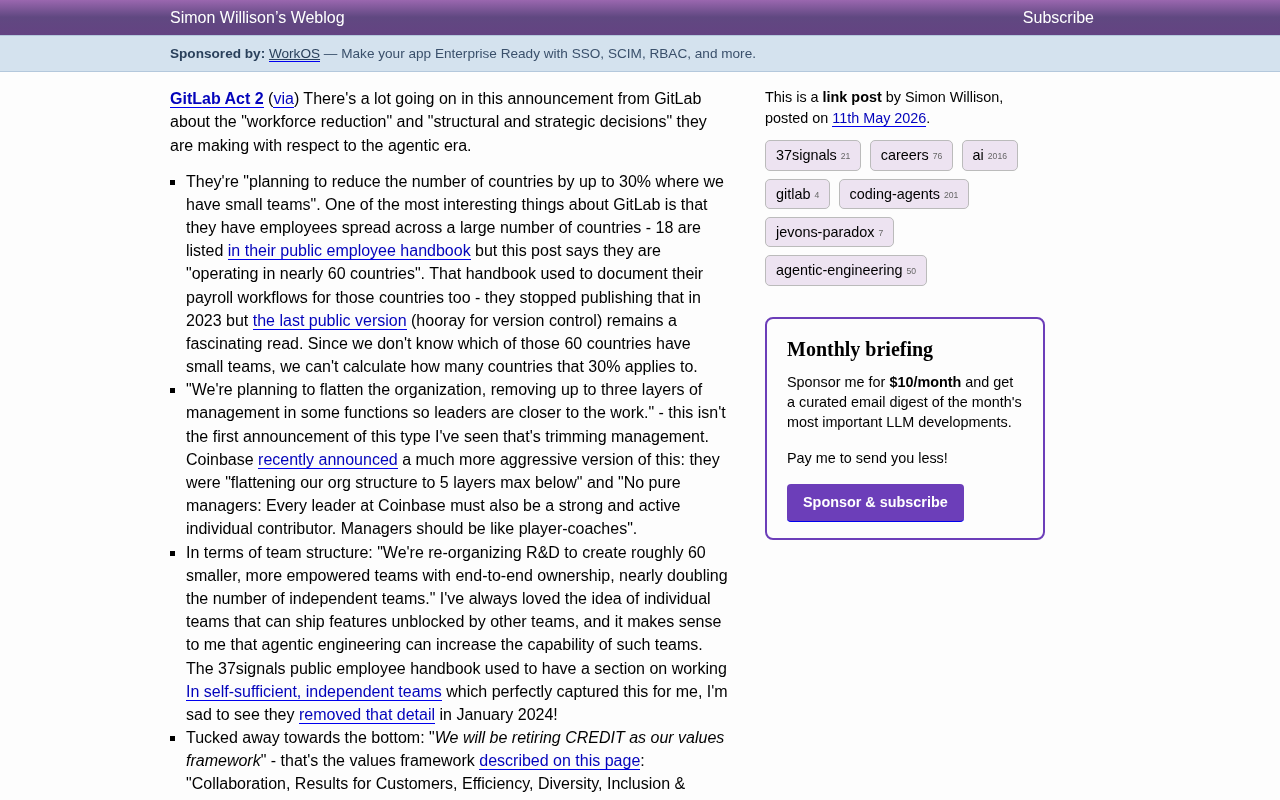Image resolution: width=1280 pixels, height=800 pixels.
Task: Click the Sponsor & subscribe button
Action: (x=875, y=503)
